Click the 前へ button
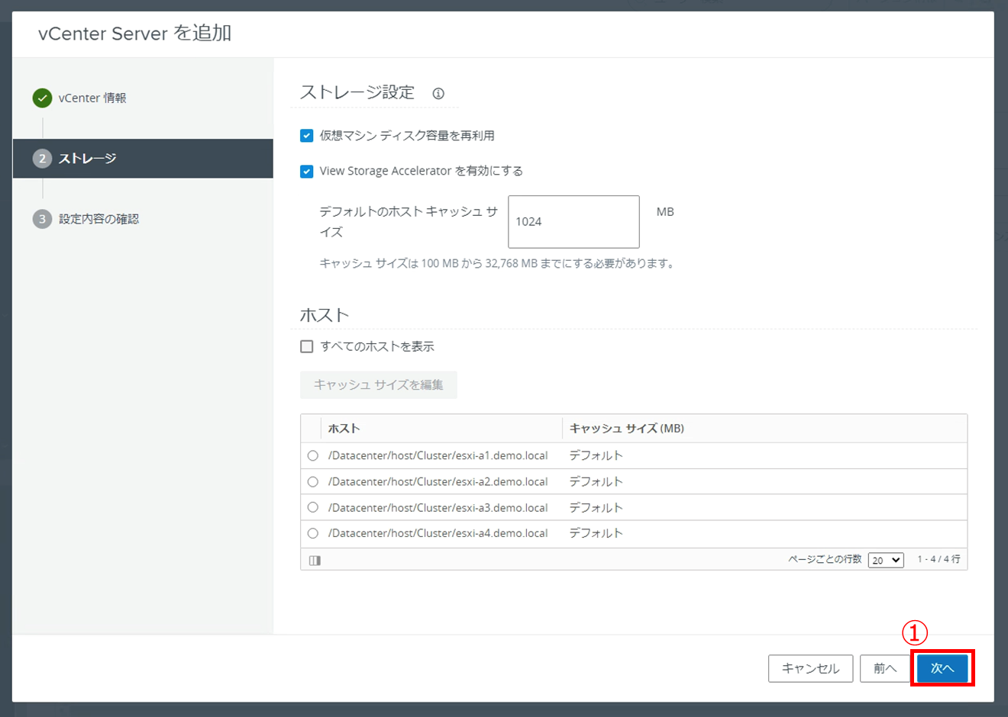This screenshot has width=1008, height=717. (x=884, y=668)
